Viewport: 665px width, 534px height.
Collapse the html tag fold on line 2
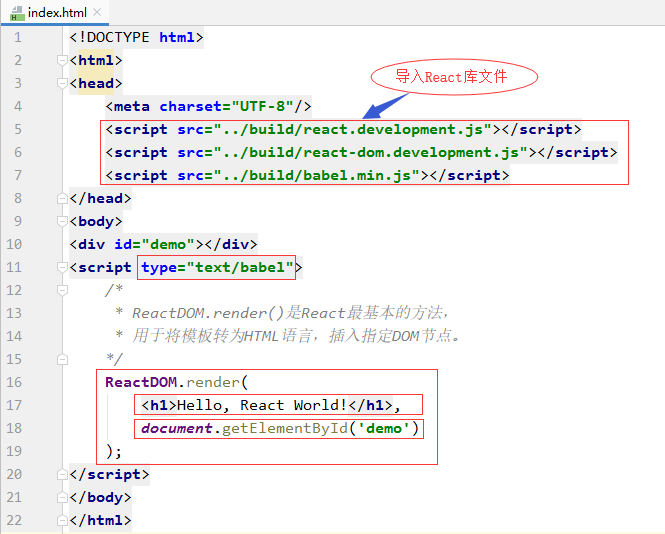pyautogui.click(x=62, y=61)
